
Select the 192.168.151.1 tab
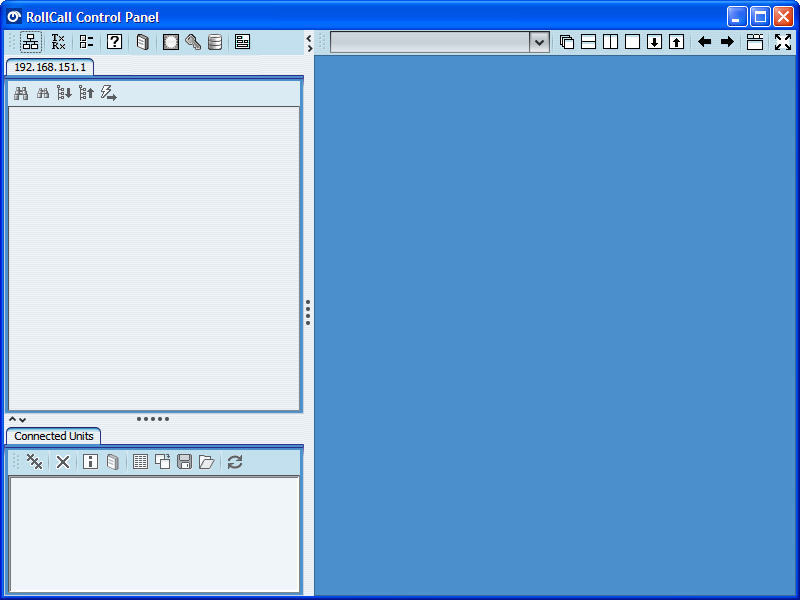(x=50, y=67)
